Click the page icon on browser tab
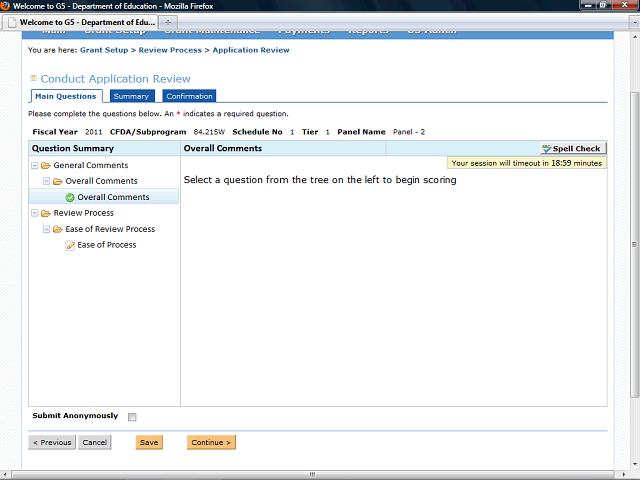This screenshot has height=480, width=640. click(12, 22)
